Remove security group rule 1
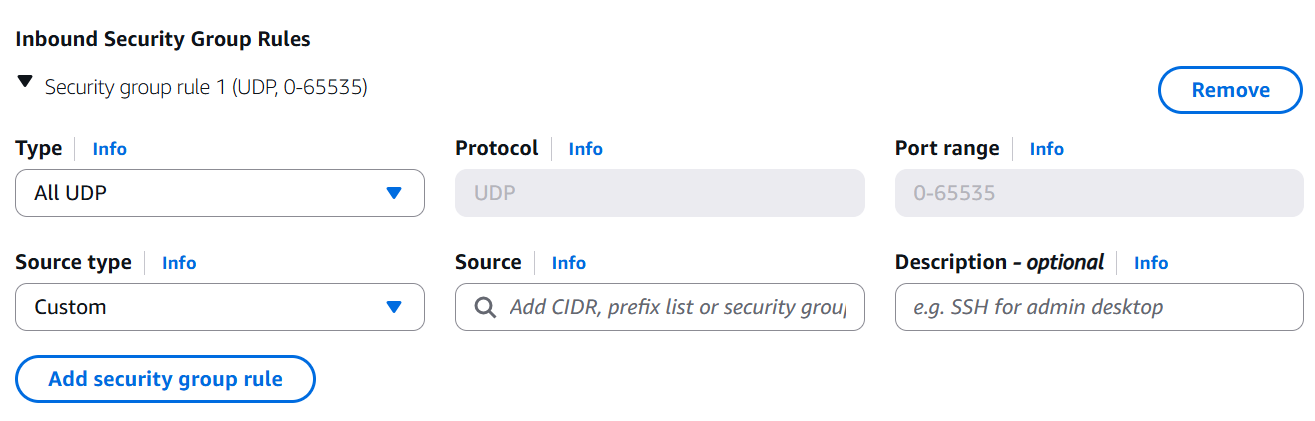The image size is (1315, 421). tap(1230, 90)
